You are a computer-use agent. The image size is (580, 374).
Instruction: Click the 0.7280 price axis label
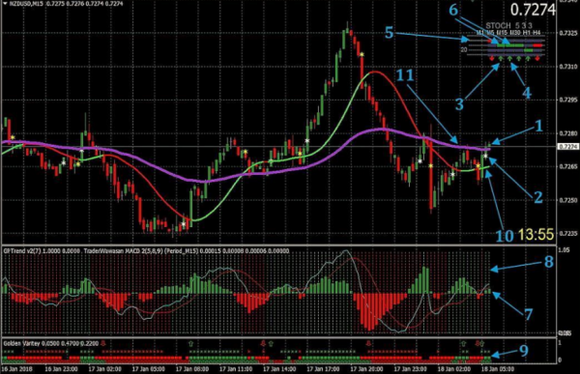click(568, 133)
